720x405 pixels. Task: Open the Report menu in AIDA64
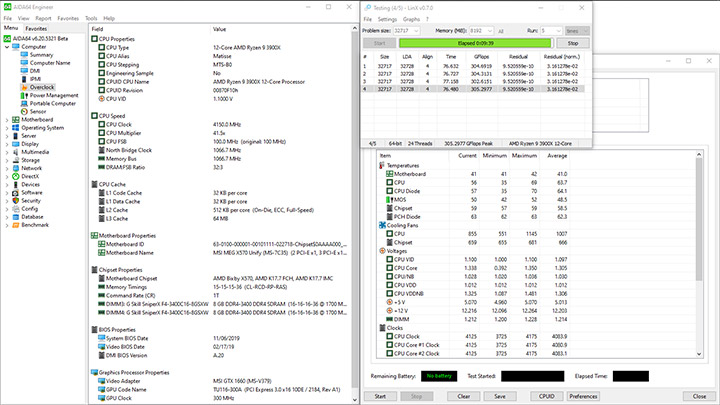pyautogui.click(x=43, y=18)
